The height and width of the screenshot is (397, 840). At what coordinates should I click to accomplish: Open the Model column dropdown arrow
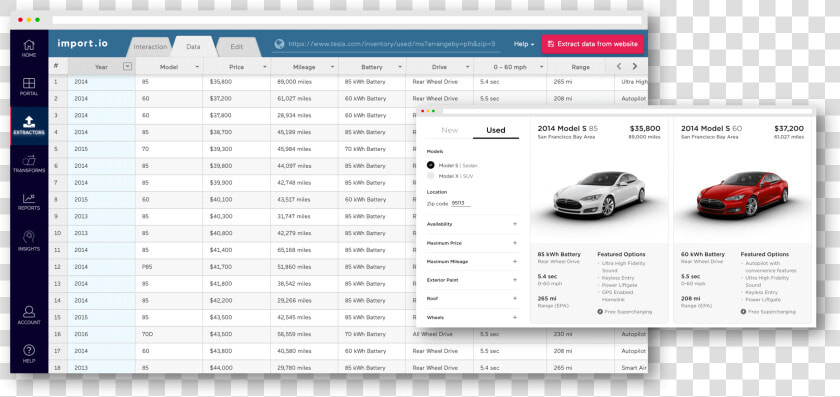click(x=197, y=67)
